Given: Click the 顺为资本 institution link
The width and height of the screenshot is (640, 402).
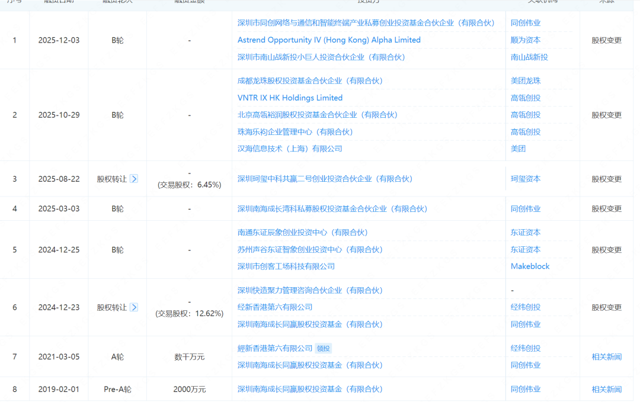Looking at the screenshot, I should 525,41.
